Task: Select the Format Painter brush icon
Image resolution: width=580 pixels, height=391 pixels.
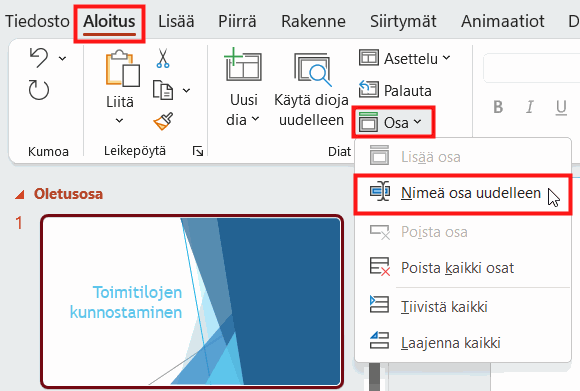Action: (x=163, y=121)
